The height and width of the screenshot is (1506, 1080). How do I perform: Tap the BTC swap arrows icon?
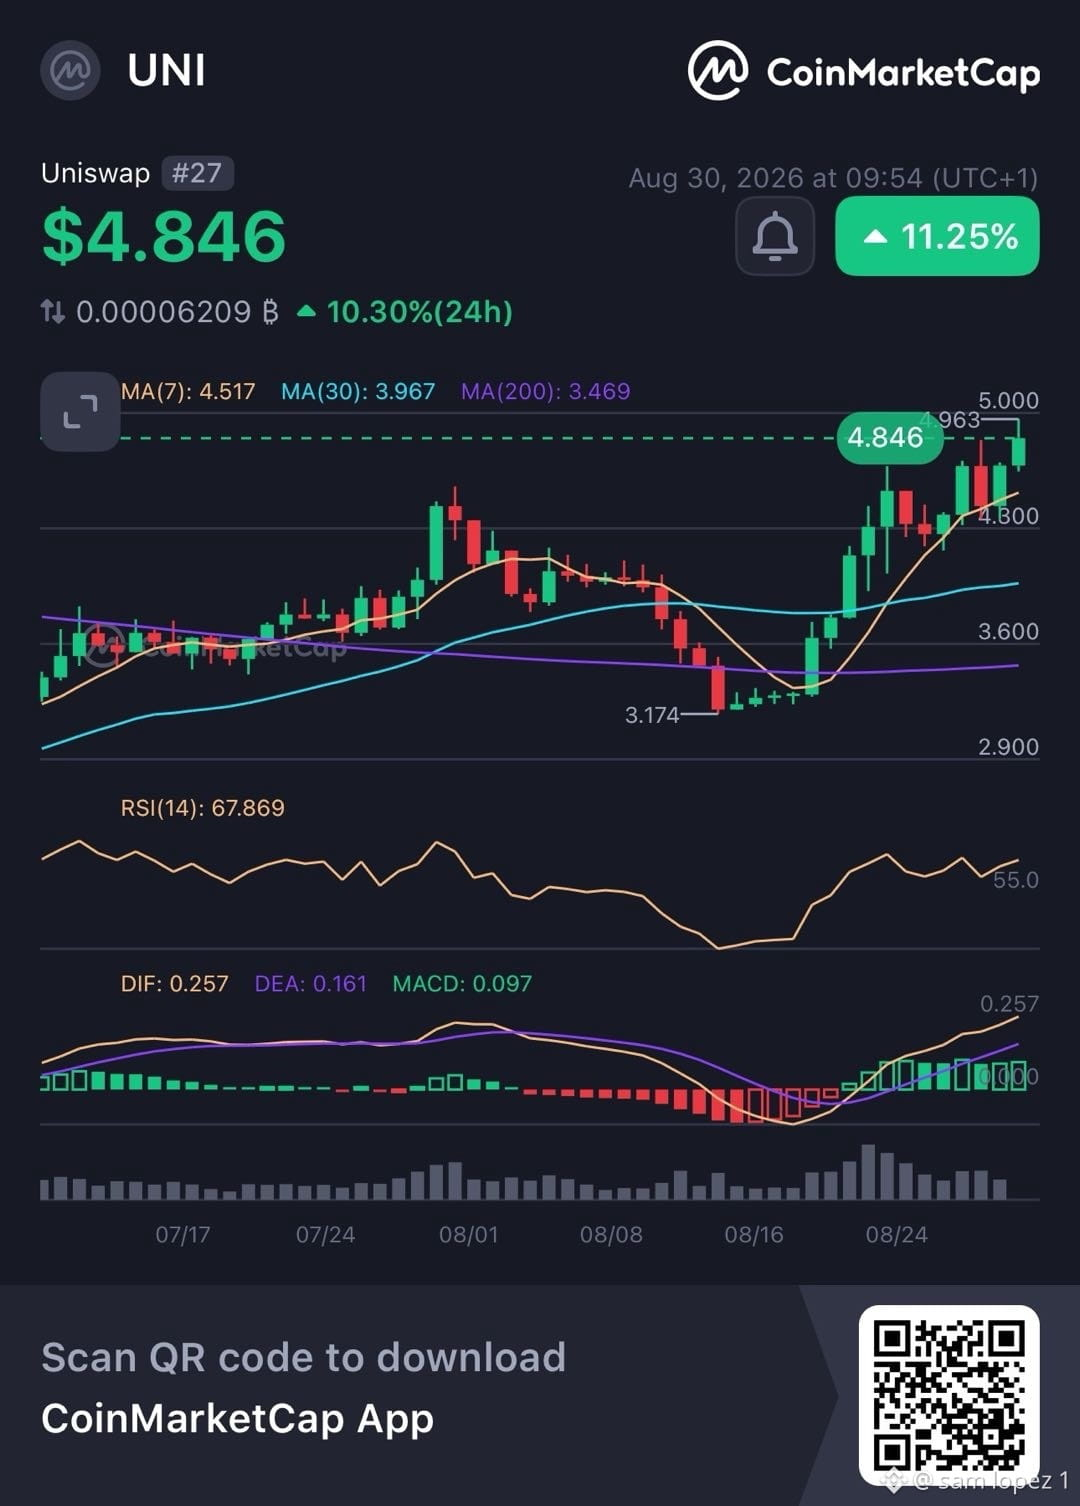point(53,312)
